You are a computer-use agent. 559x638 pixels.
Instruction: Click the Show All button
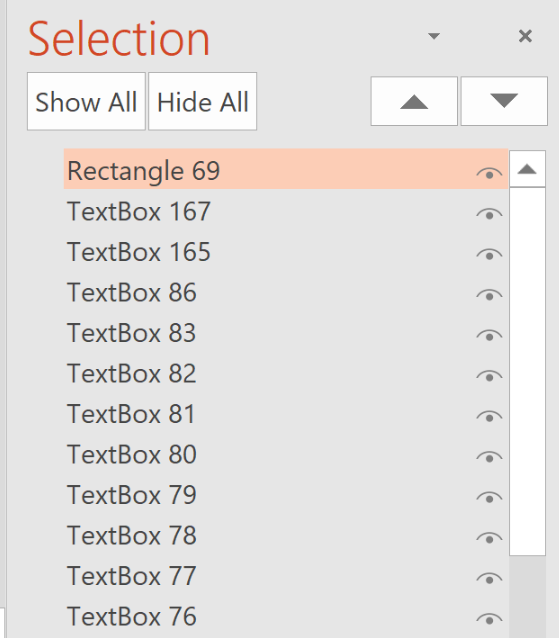point(86,101)
